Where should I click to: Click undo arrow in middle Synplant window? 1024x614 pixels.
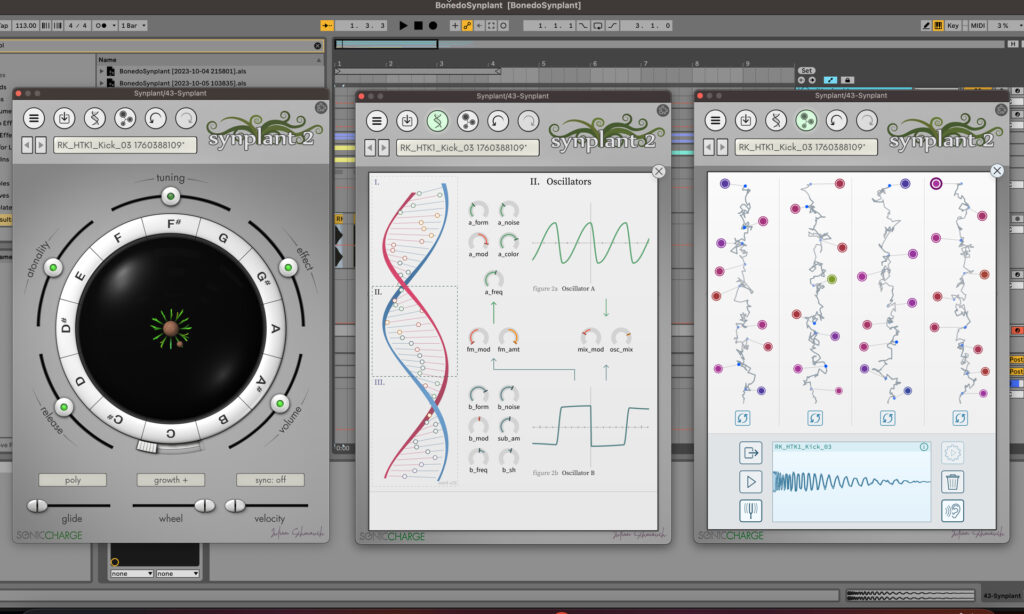click(x=497, y=120)
